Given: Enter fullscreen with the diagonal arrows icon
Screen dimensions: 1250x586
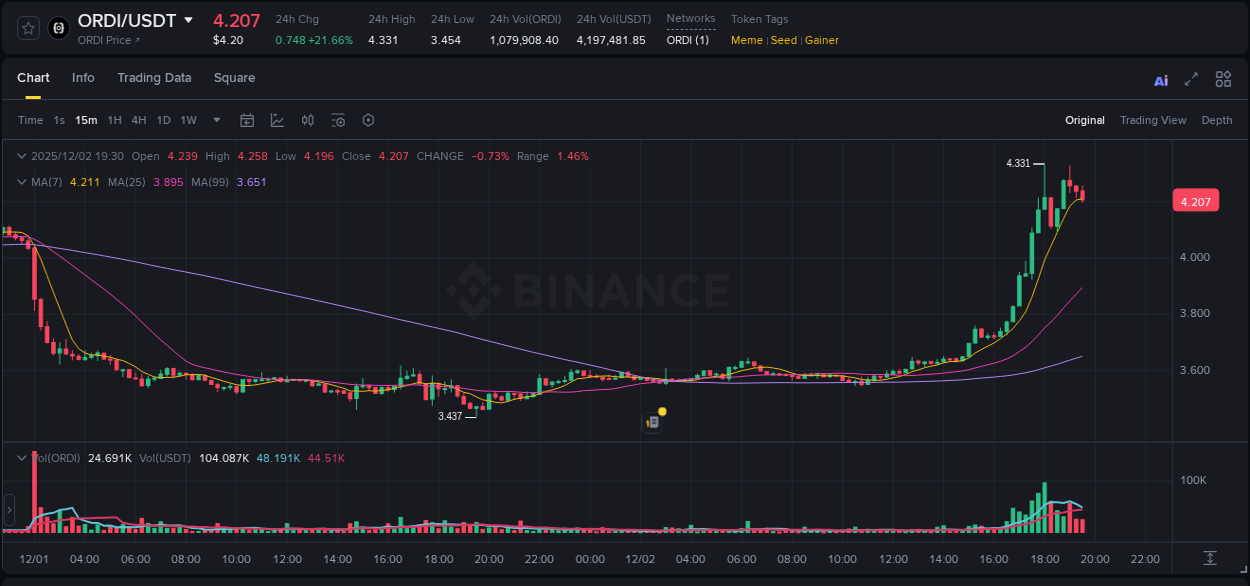Looking at the screenshot, I should (1191, 78).
